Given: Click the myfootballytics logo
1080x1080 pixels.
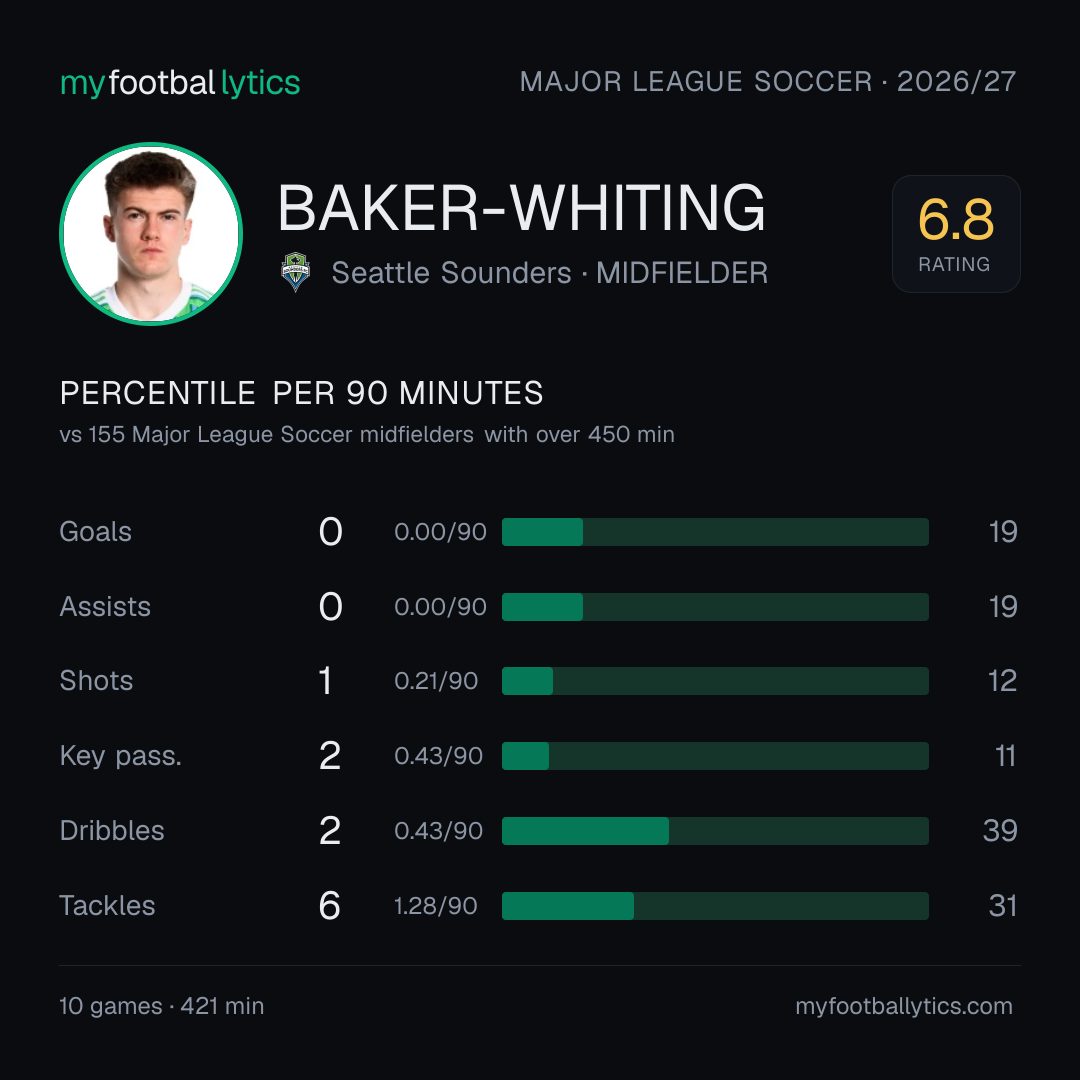Looking at the screenshot, I should [x=180, y=83].
